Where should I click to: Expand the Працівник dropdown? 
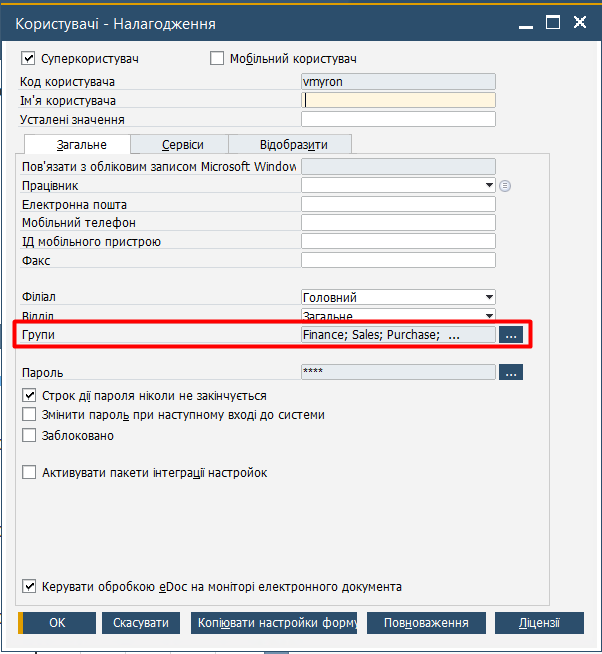click(489, 185)
